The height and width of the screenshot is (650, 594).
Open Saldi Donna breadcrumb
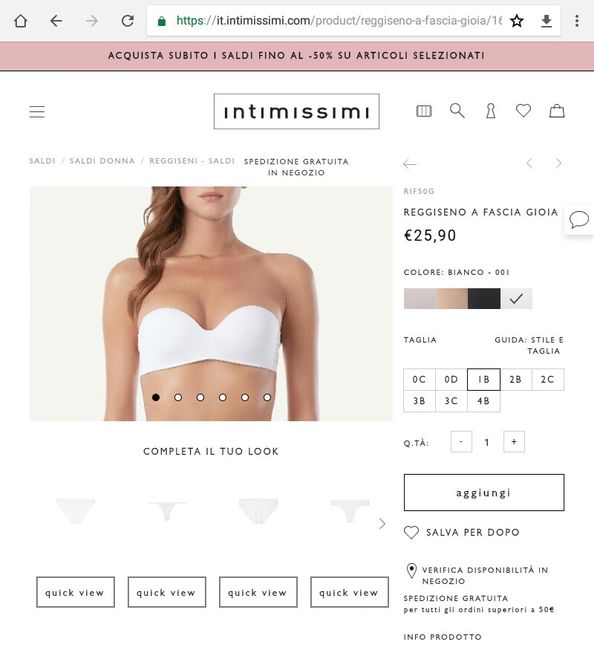102,161
